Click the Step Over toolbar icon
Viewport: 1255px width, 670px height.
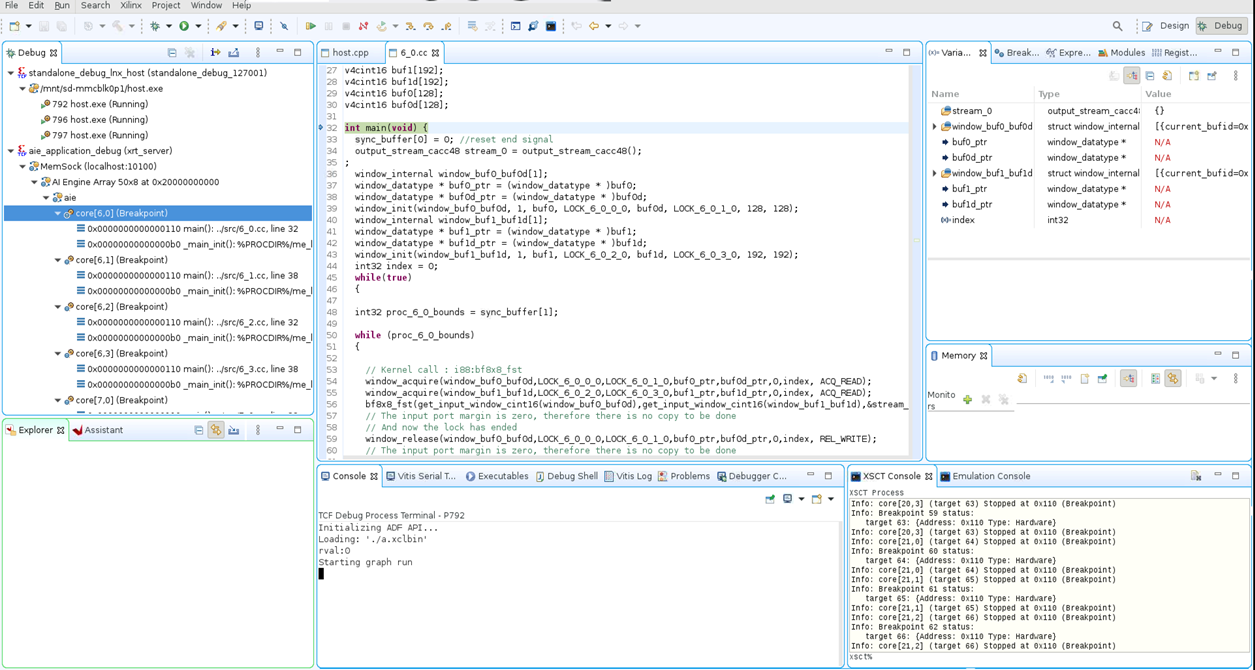pyautogui.click(x=428, y=26)
